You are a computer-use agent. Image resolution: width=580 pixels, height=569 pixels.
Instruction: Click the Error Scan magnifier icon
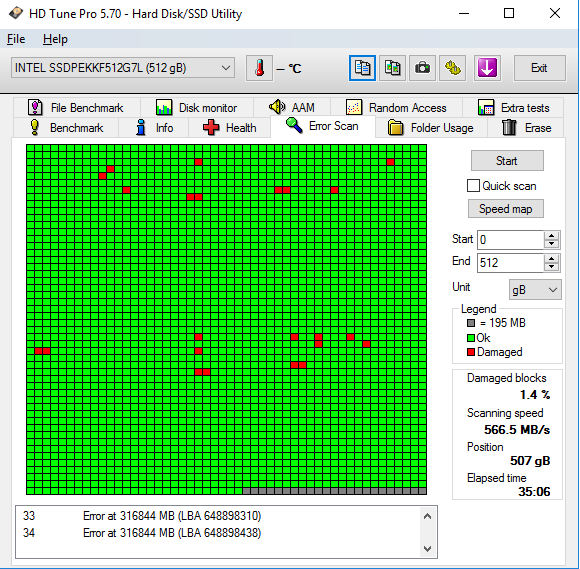[294, 125]
